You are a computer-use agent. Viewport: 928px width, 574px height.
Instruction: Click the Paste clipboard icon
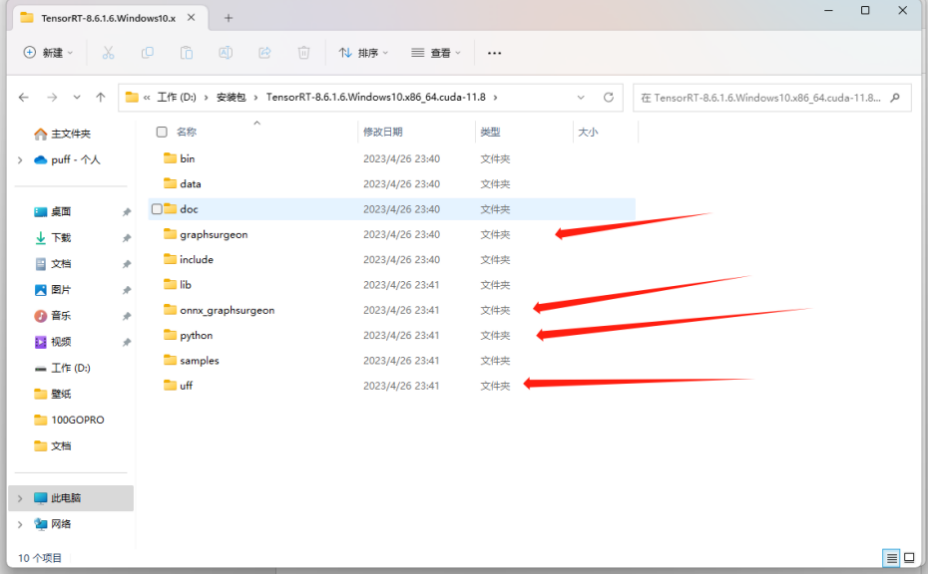[186, 53]
